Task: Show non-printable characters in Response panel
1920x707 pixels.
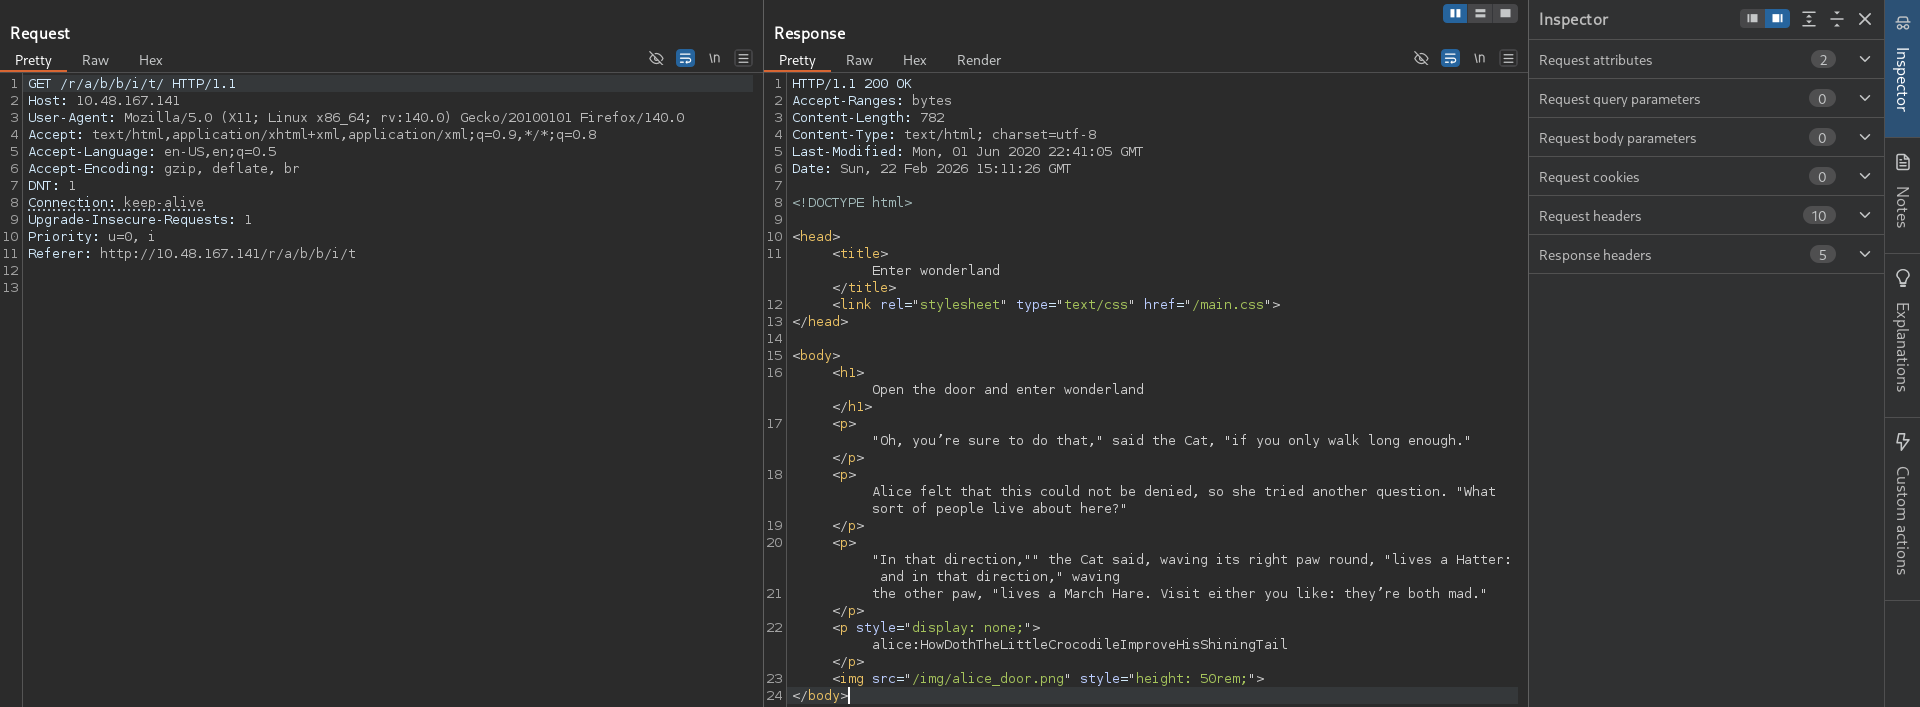Action: pyautogui.click(x=1479, y=59)
